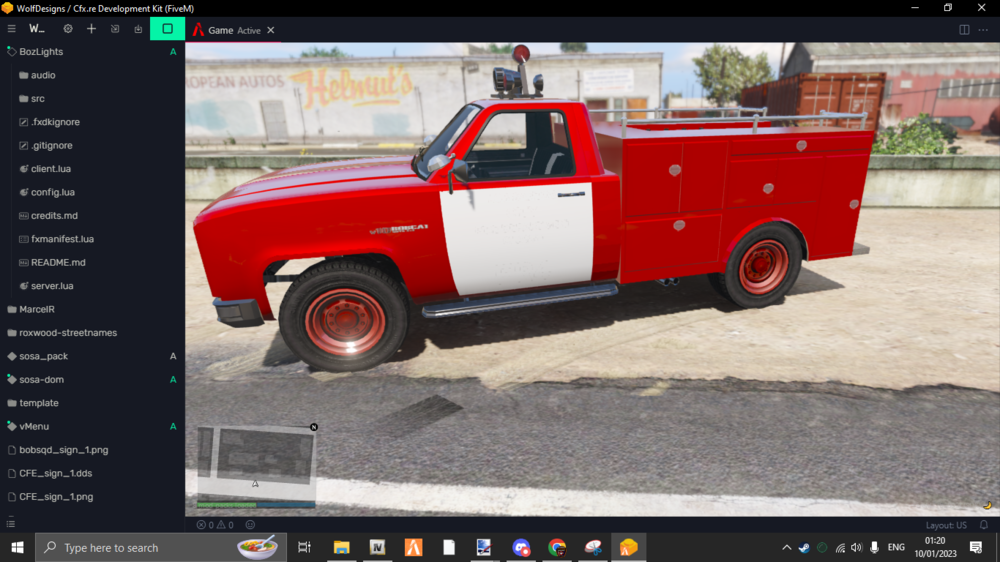Click the green health bar under minimap
1000x562 pixels.
click(226, 505)
